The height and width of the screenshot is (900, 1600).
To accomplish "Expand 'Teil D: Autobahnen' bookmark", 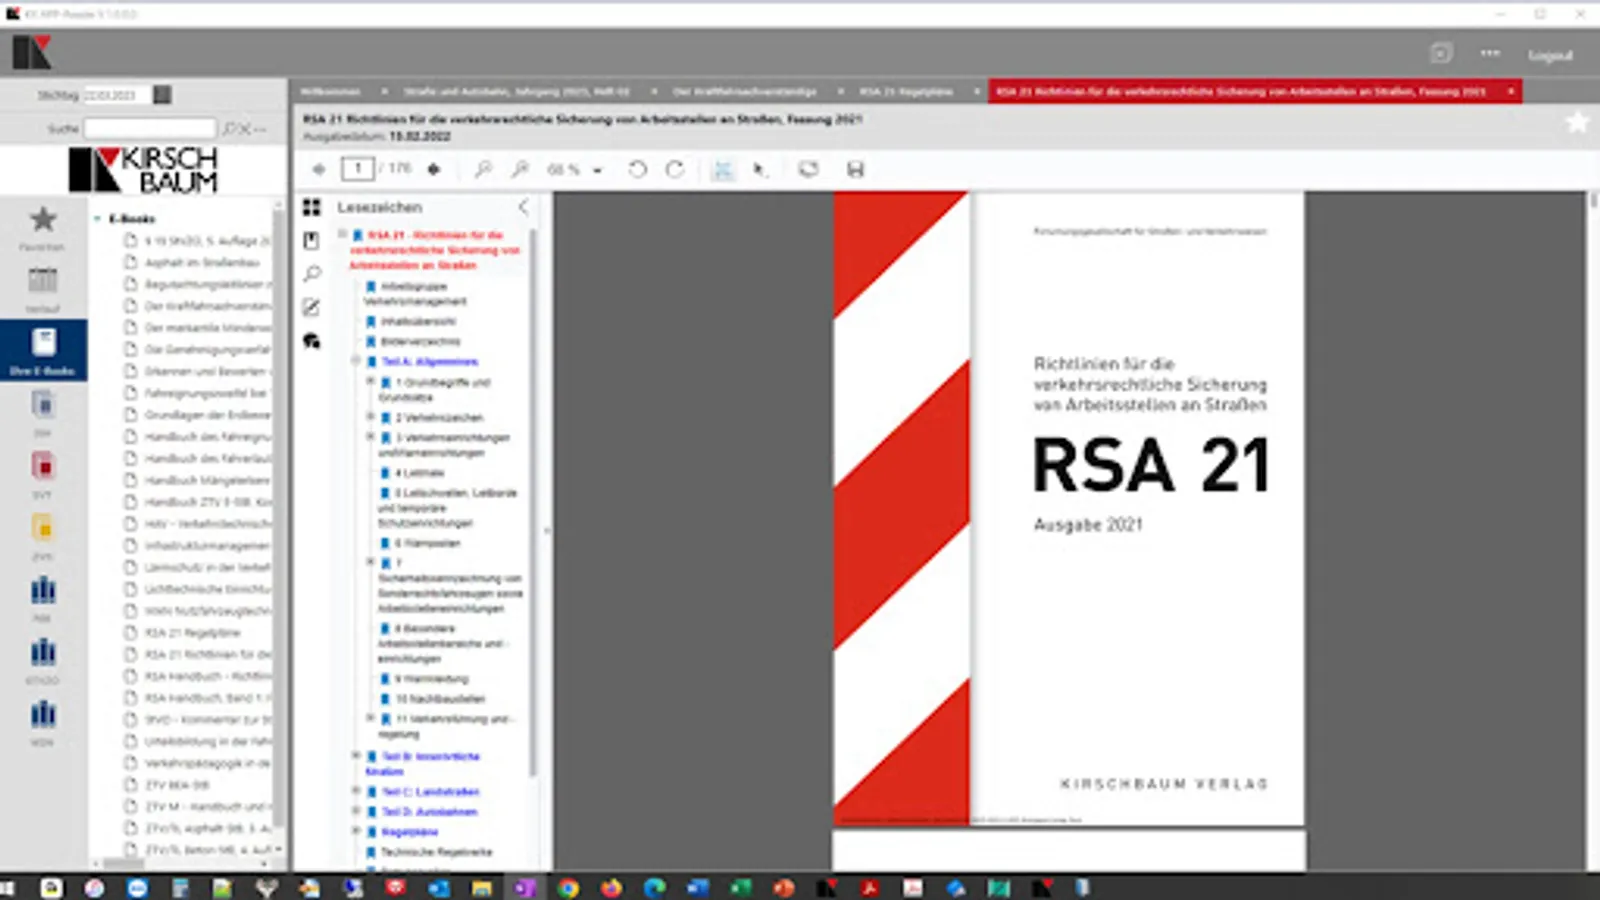I will 356,810.
